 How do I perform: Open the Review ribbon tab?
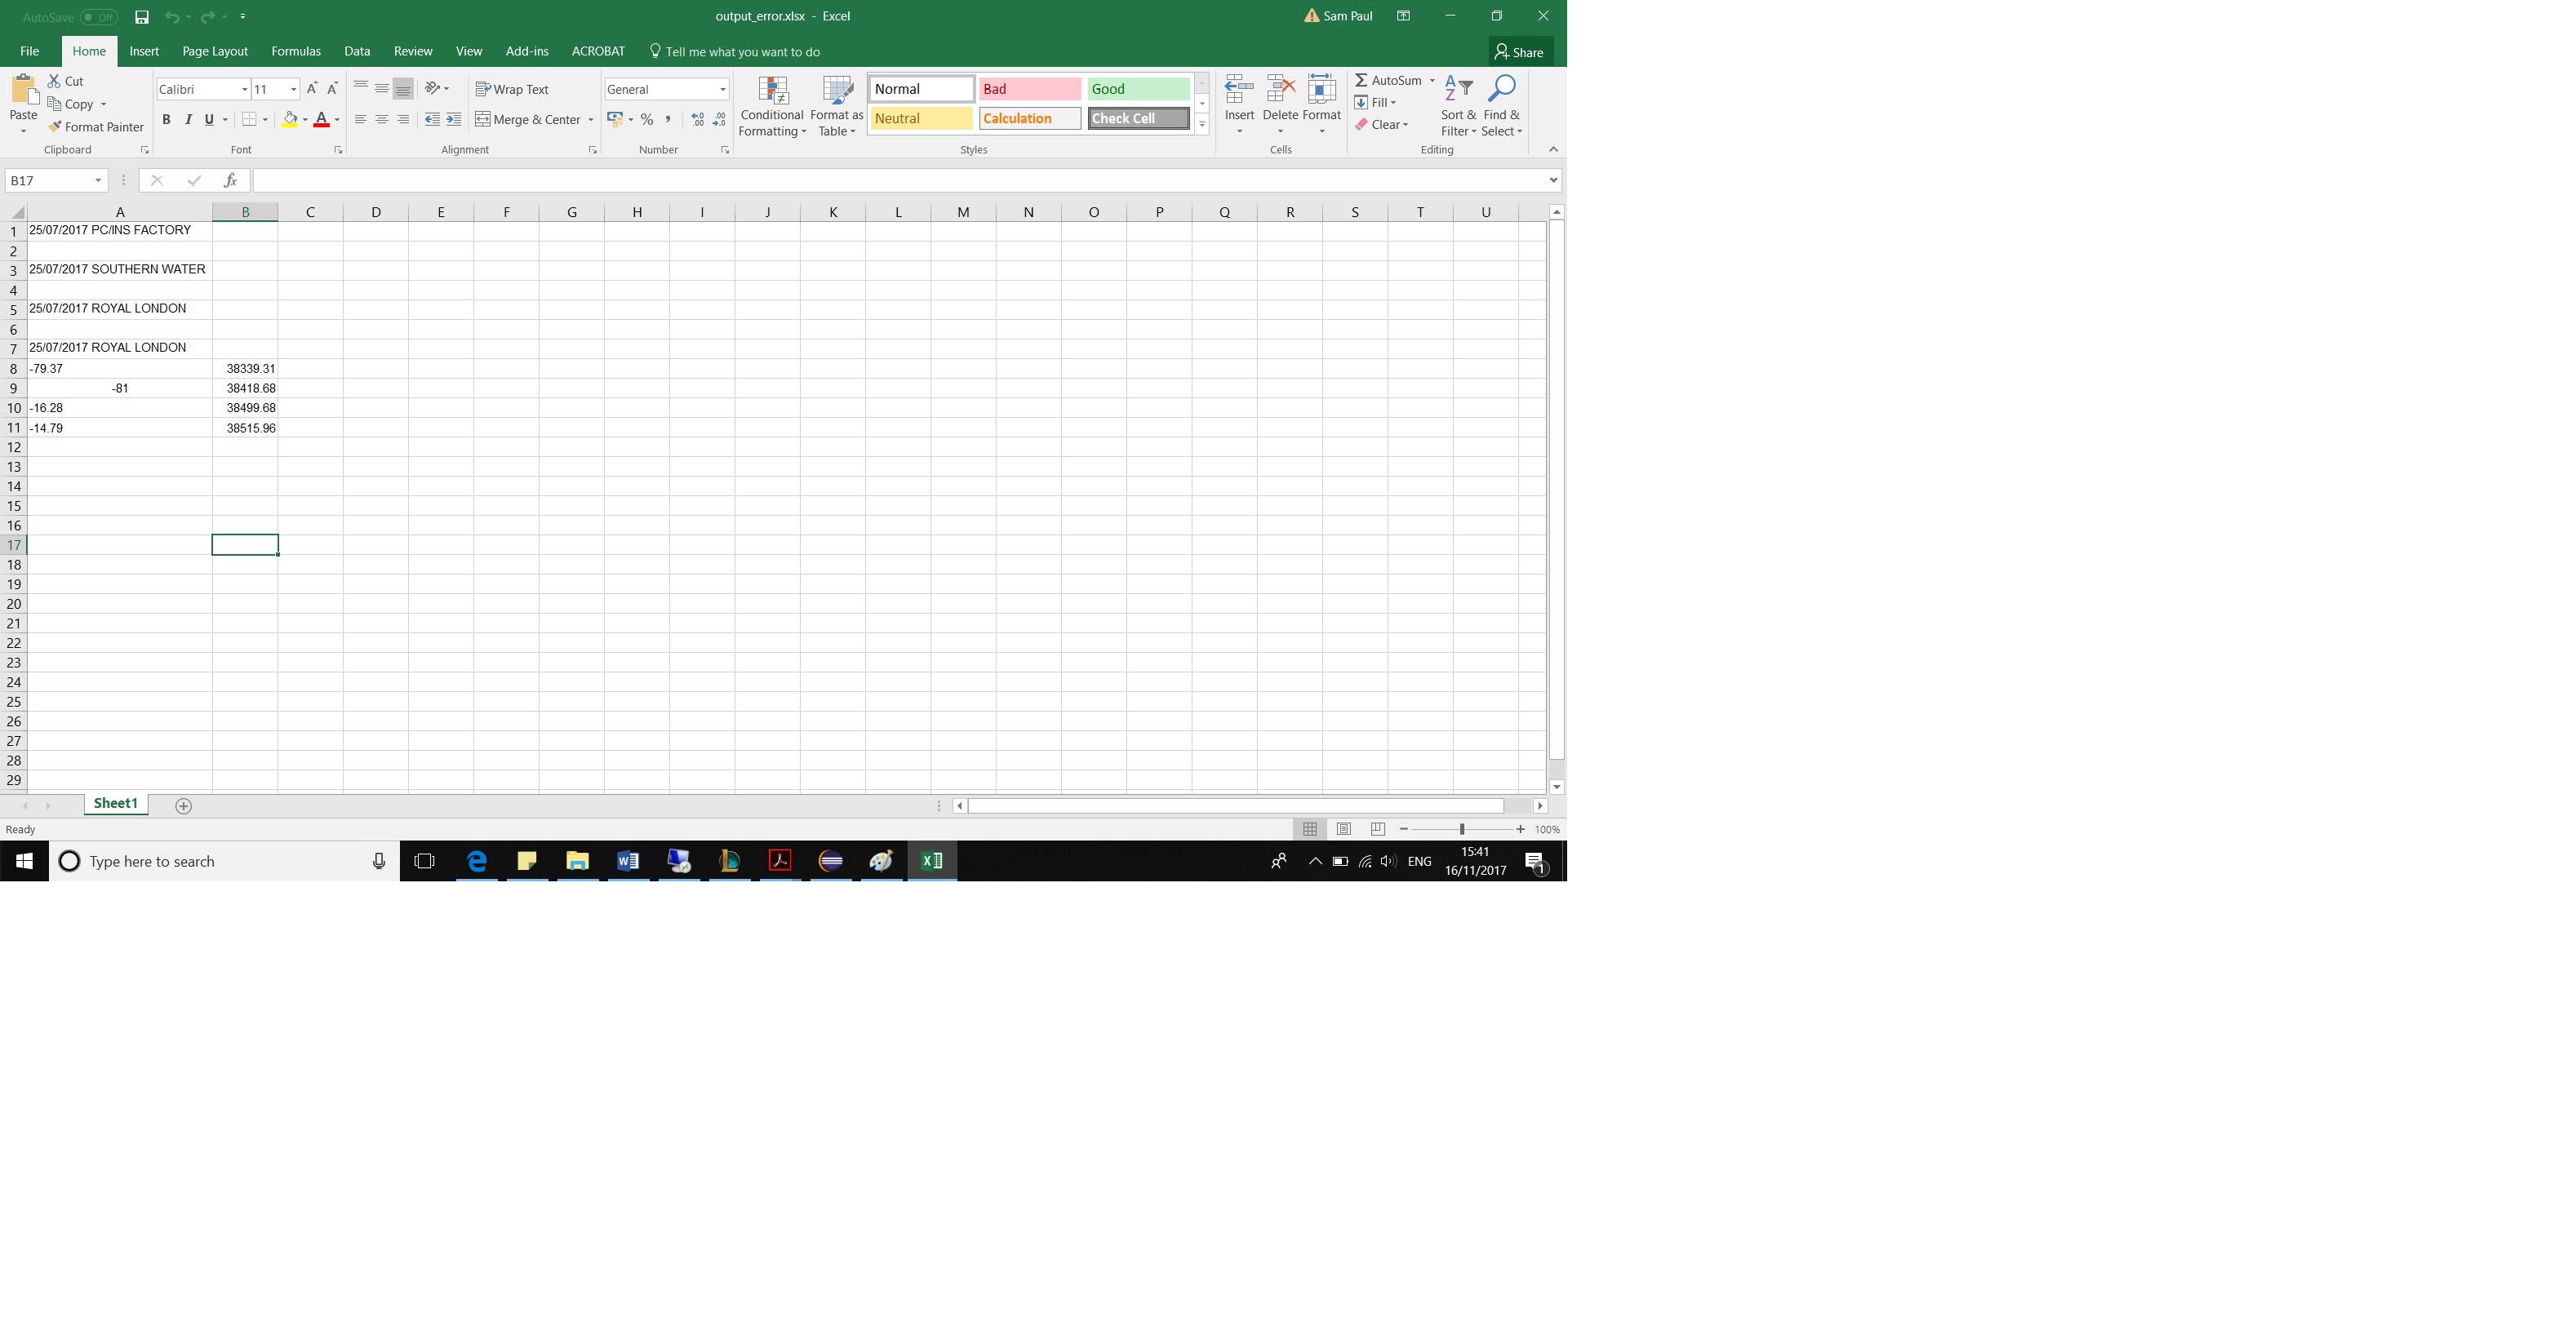(412, 51)
